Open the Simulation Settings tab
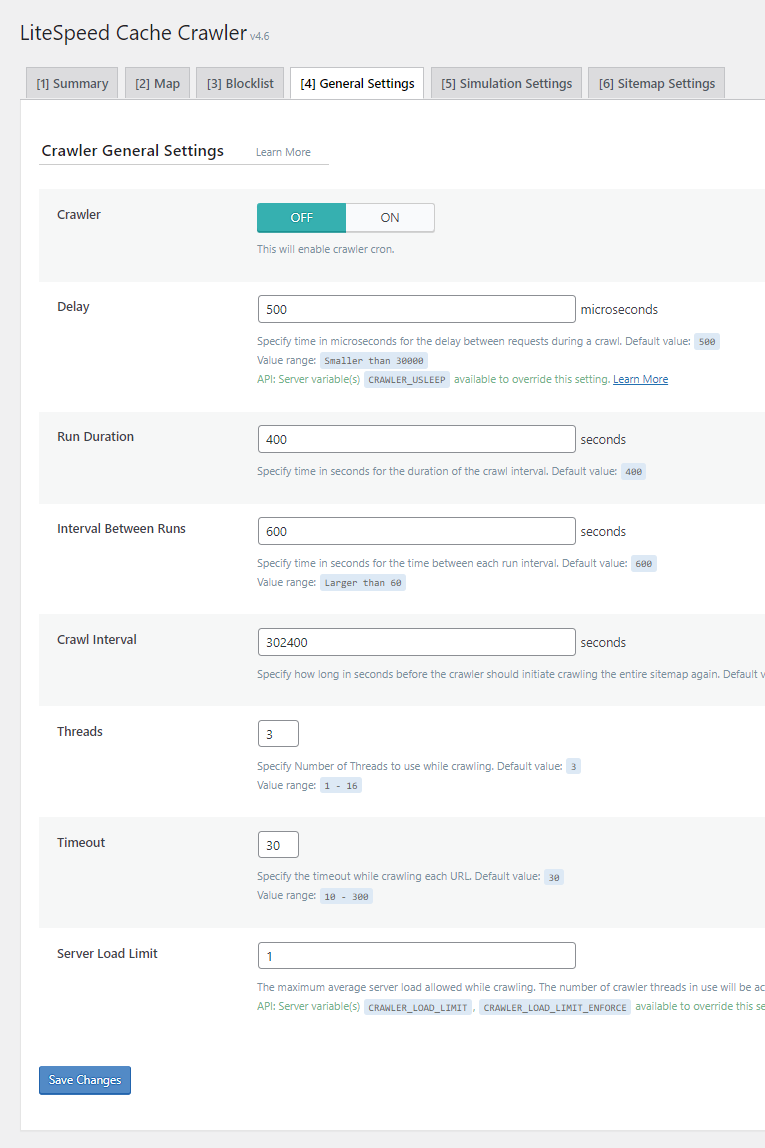Viewport: 765px width, 1148px height. [506, 83]
